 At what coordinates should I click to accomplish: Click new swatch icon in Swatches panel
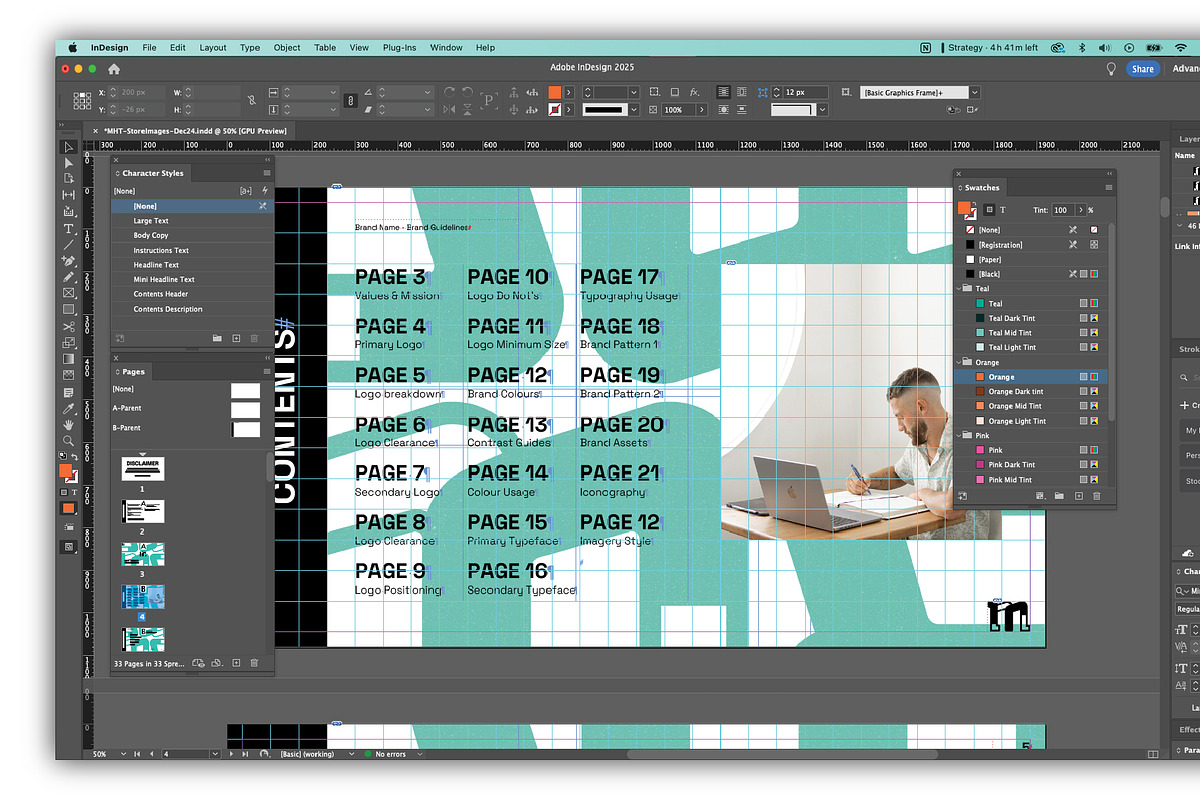click(x=1078, y=496)
